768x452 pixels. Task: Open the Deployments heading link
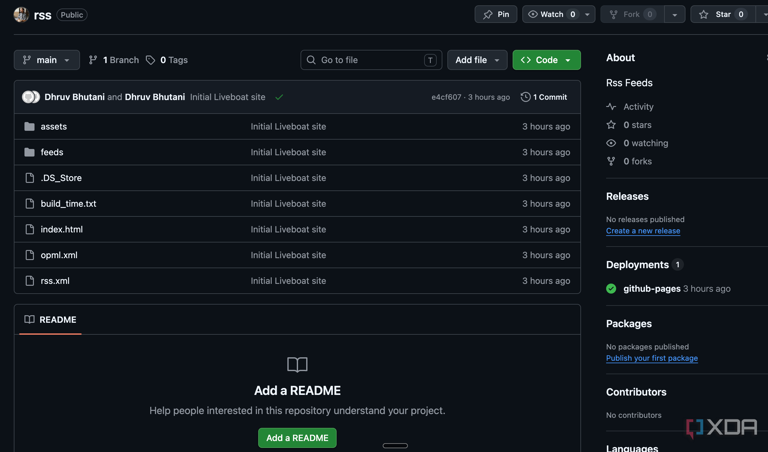(637, 265)
